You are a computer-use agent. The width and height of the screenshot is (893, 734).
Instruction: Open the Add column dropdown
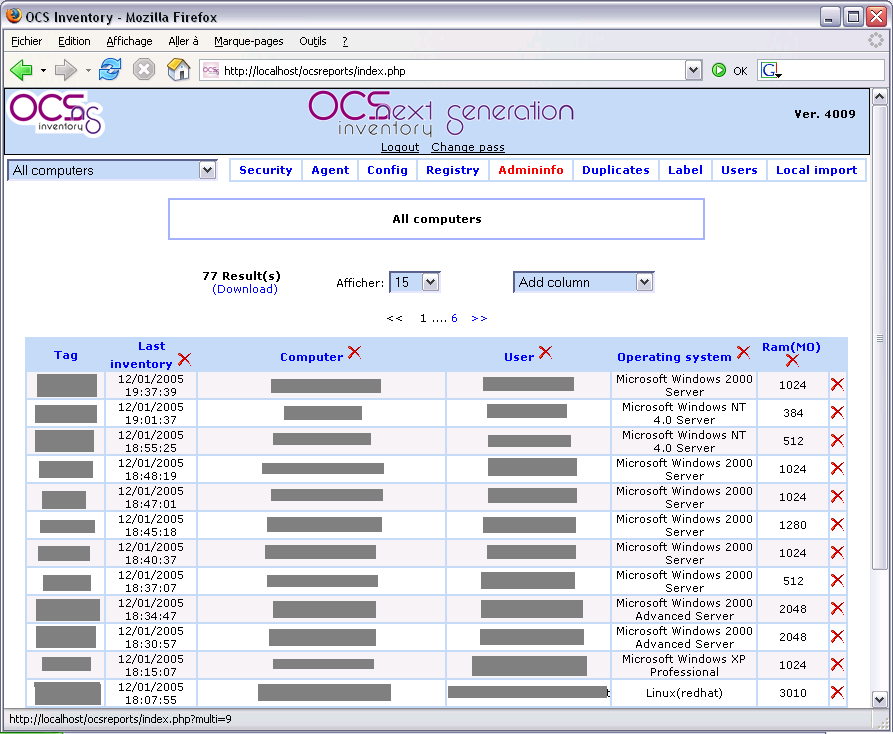(583, 282)
